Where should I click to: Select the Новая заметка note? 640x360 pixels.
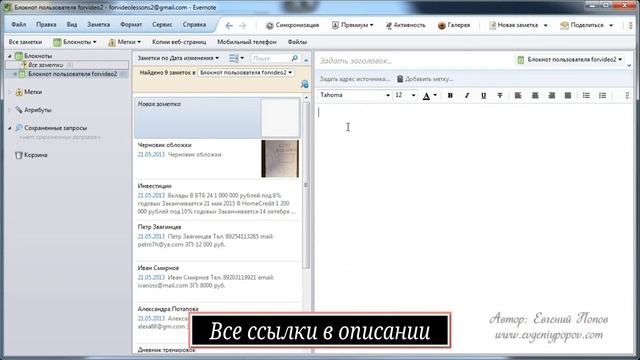coord(217,118)
